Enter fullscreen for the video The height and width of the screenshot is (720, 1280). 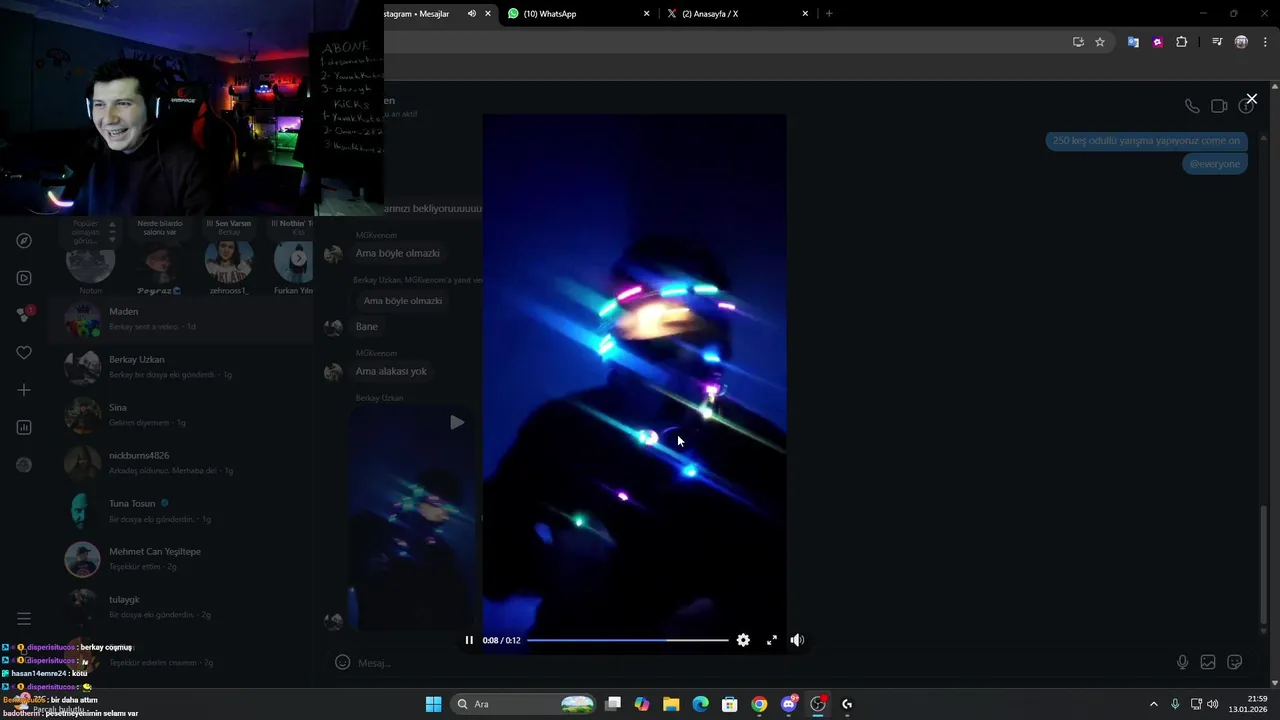click(x=771, y=640)
